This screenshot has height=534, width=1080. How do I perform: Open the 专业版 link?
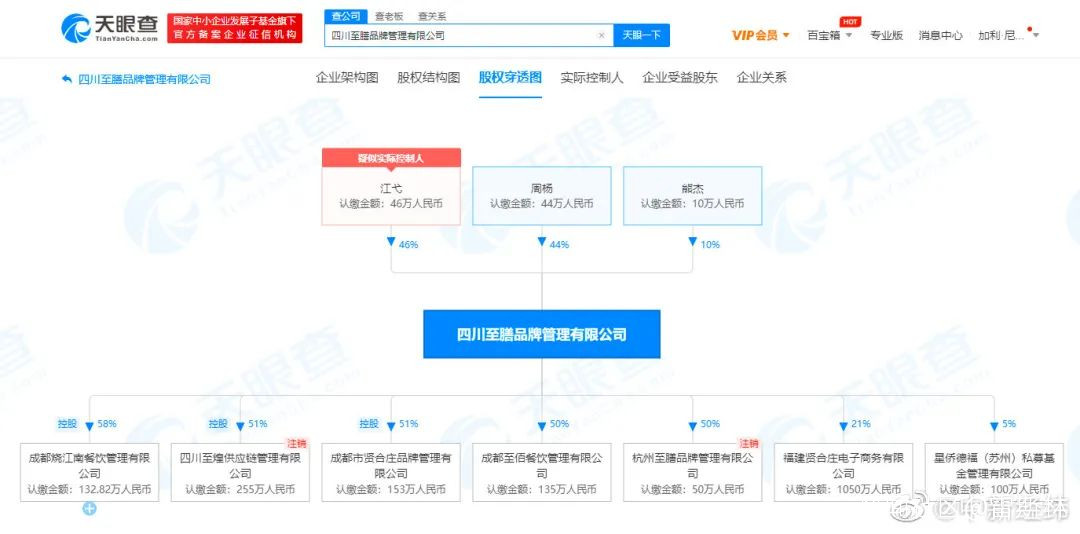(886, 35)
